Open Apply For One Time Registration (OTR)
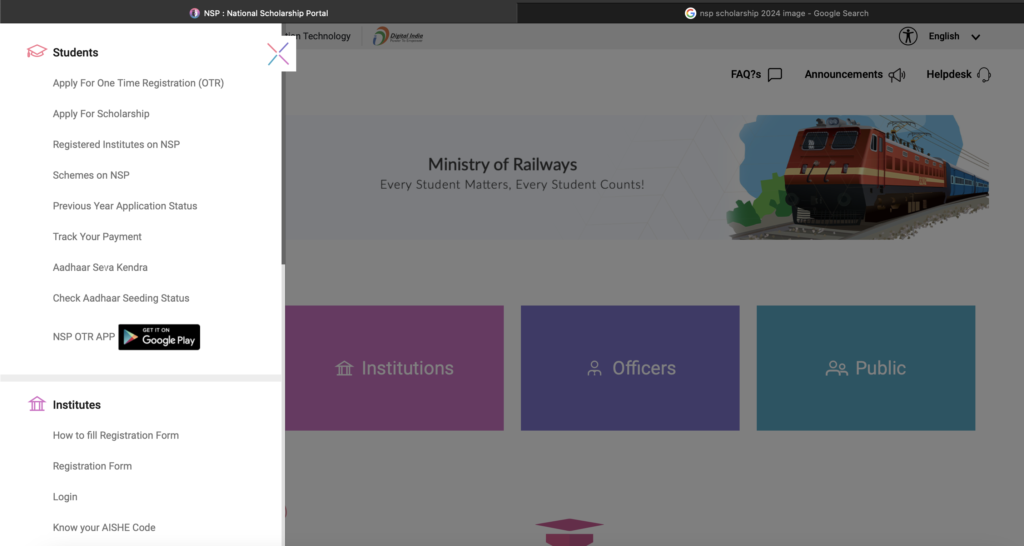The image size is (1024, 546). coord(138,83)
